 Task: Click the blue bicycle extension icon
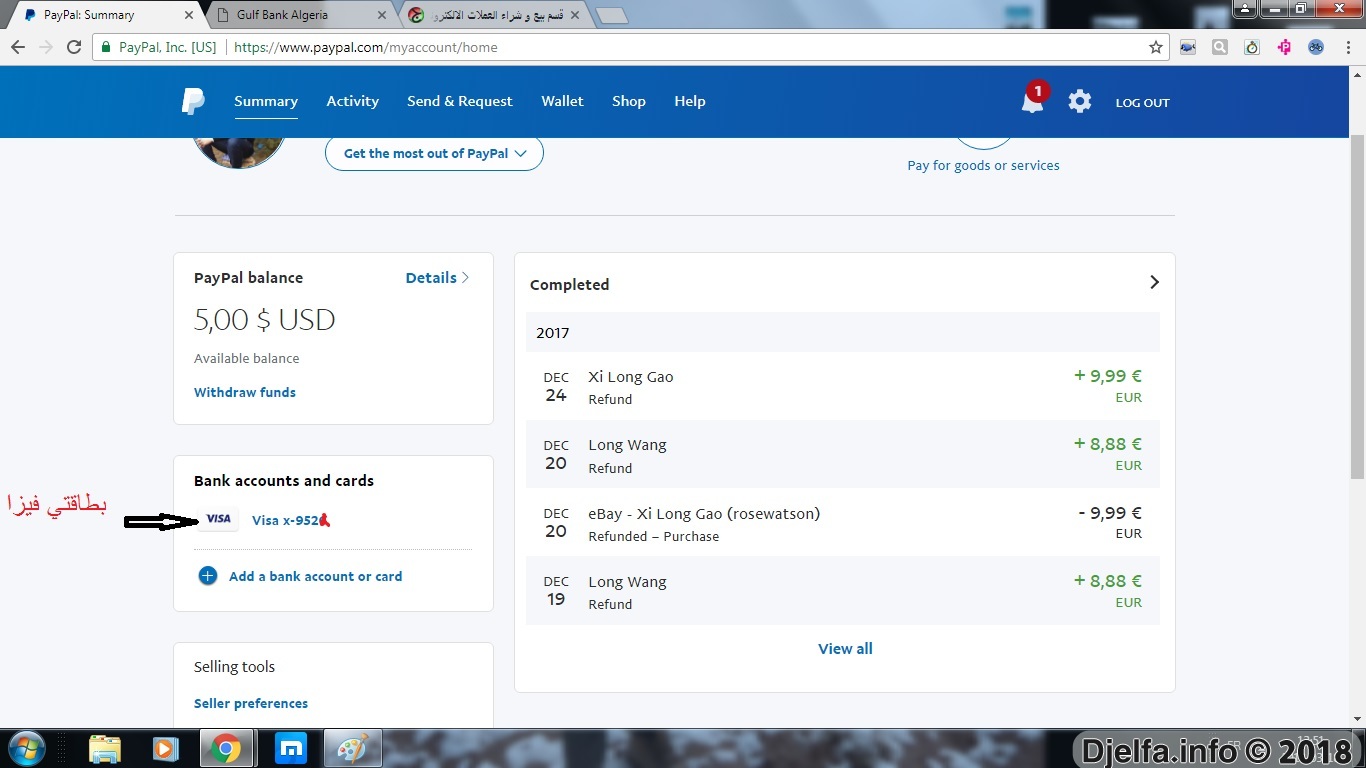pyautogui.click(x=1316, y=47)
